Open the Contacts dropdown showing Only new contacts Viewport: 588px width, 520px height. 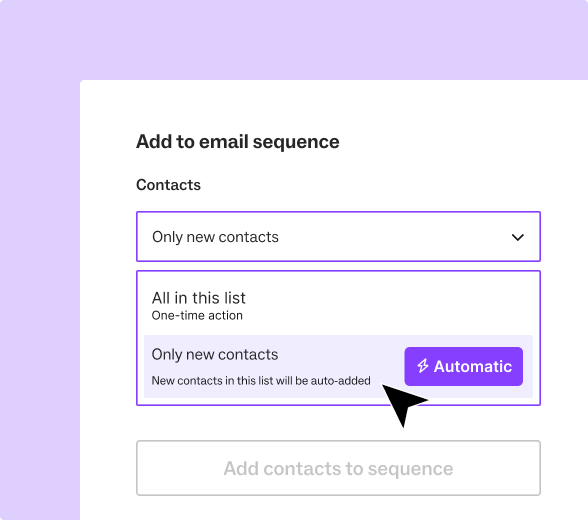[x=338, y=237]
